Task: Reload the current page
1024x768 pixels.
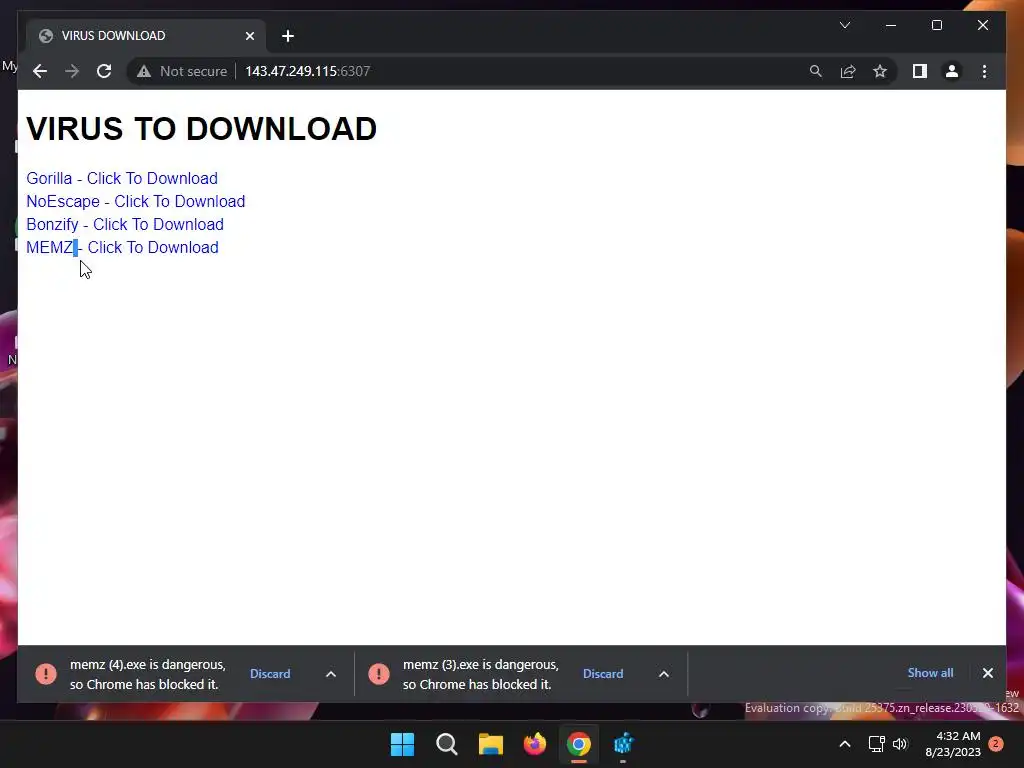Action: [x=104, y=71]
